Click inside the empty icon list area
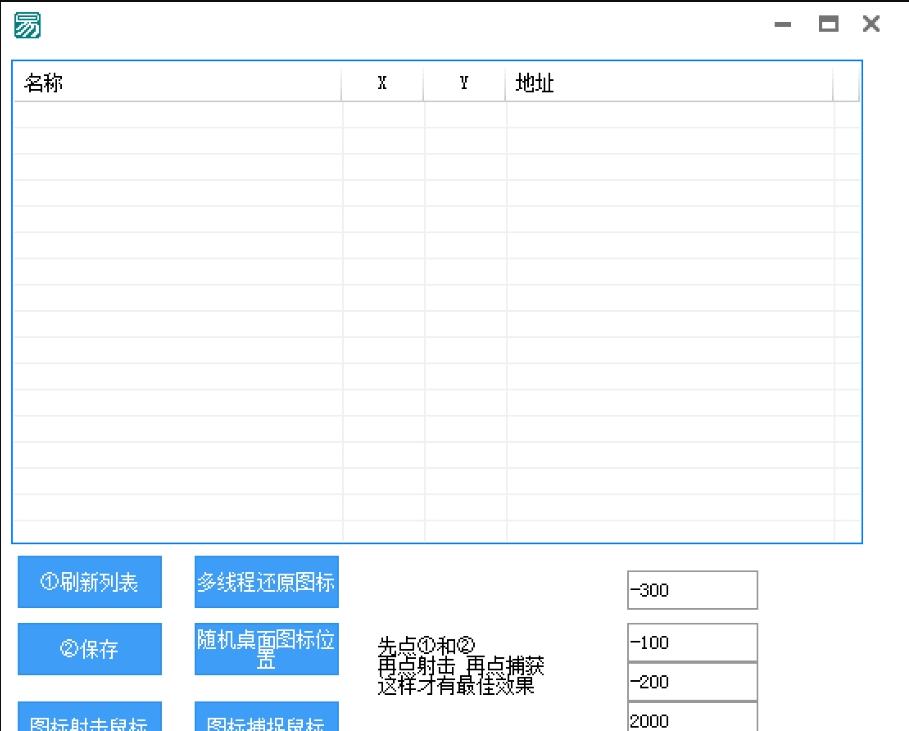Image resolution: width=909 pixels, height=731 pixels. pyautogui.click(x=435, y=320)
